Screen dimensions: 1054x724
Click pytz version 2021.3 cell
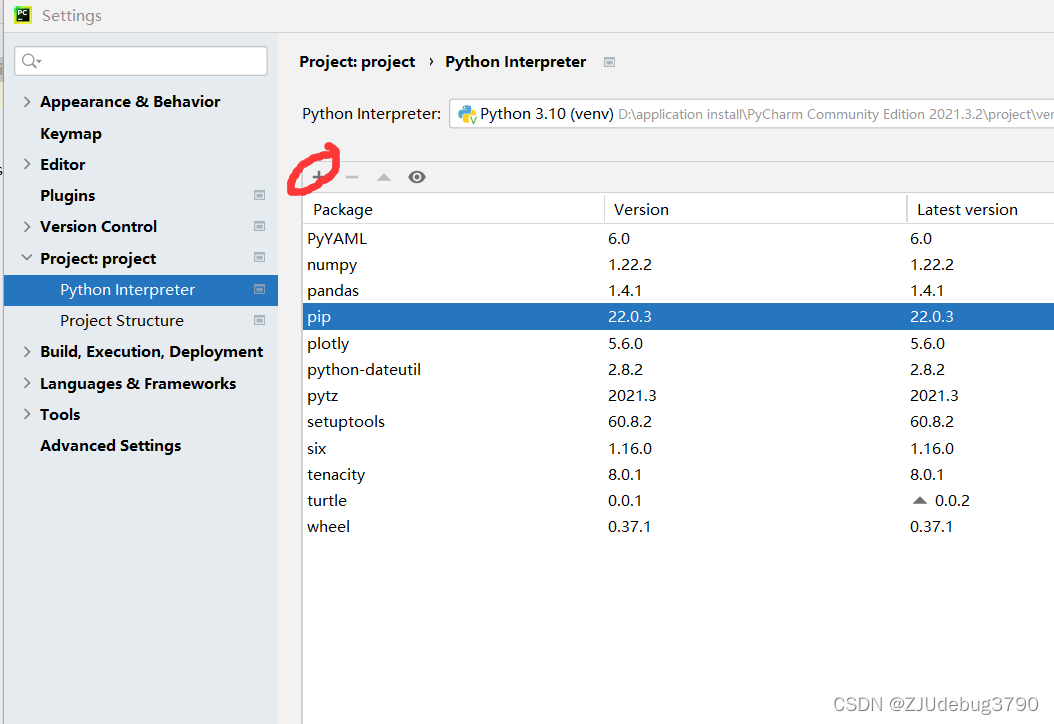[x=632, y=396]
